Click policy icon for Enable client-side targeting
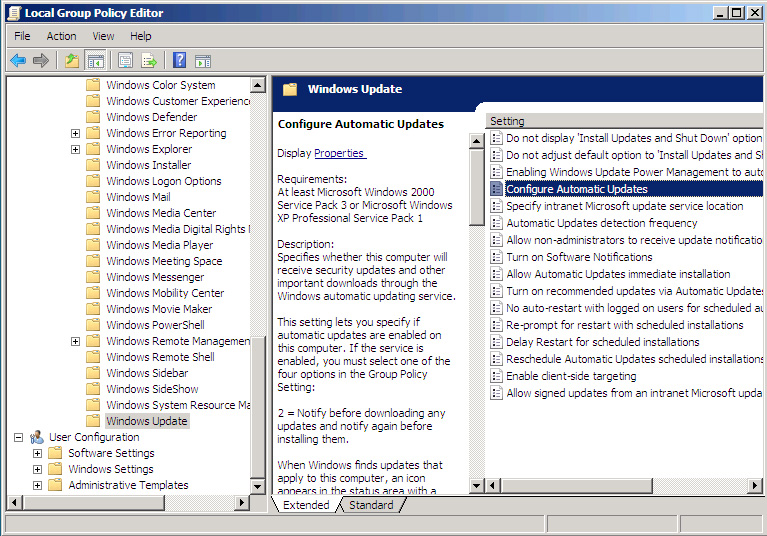The width and height of the screenshot is (767, 536). click(x=496, y=376)
